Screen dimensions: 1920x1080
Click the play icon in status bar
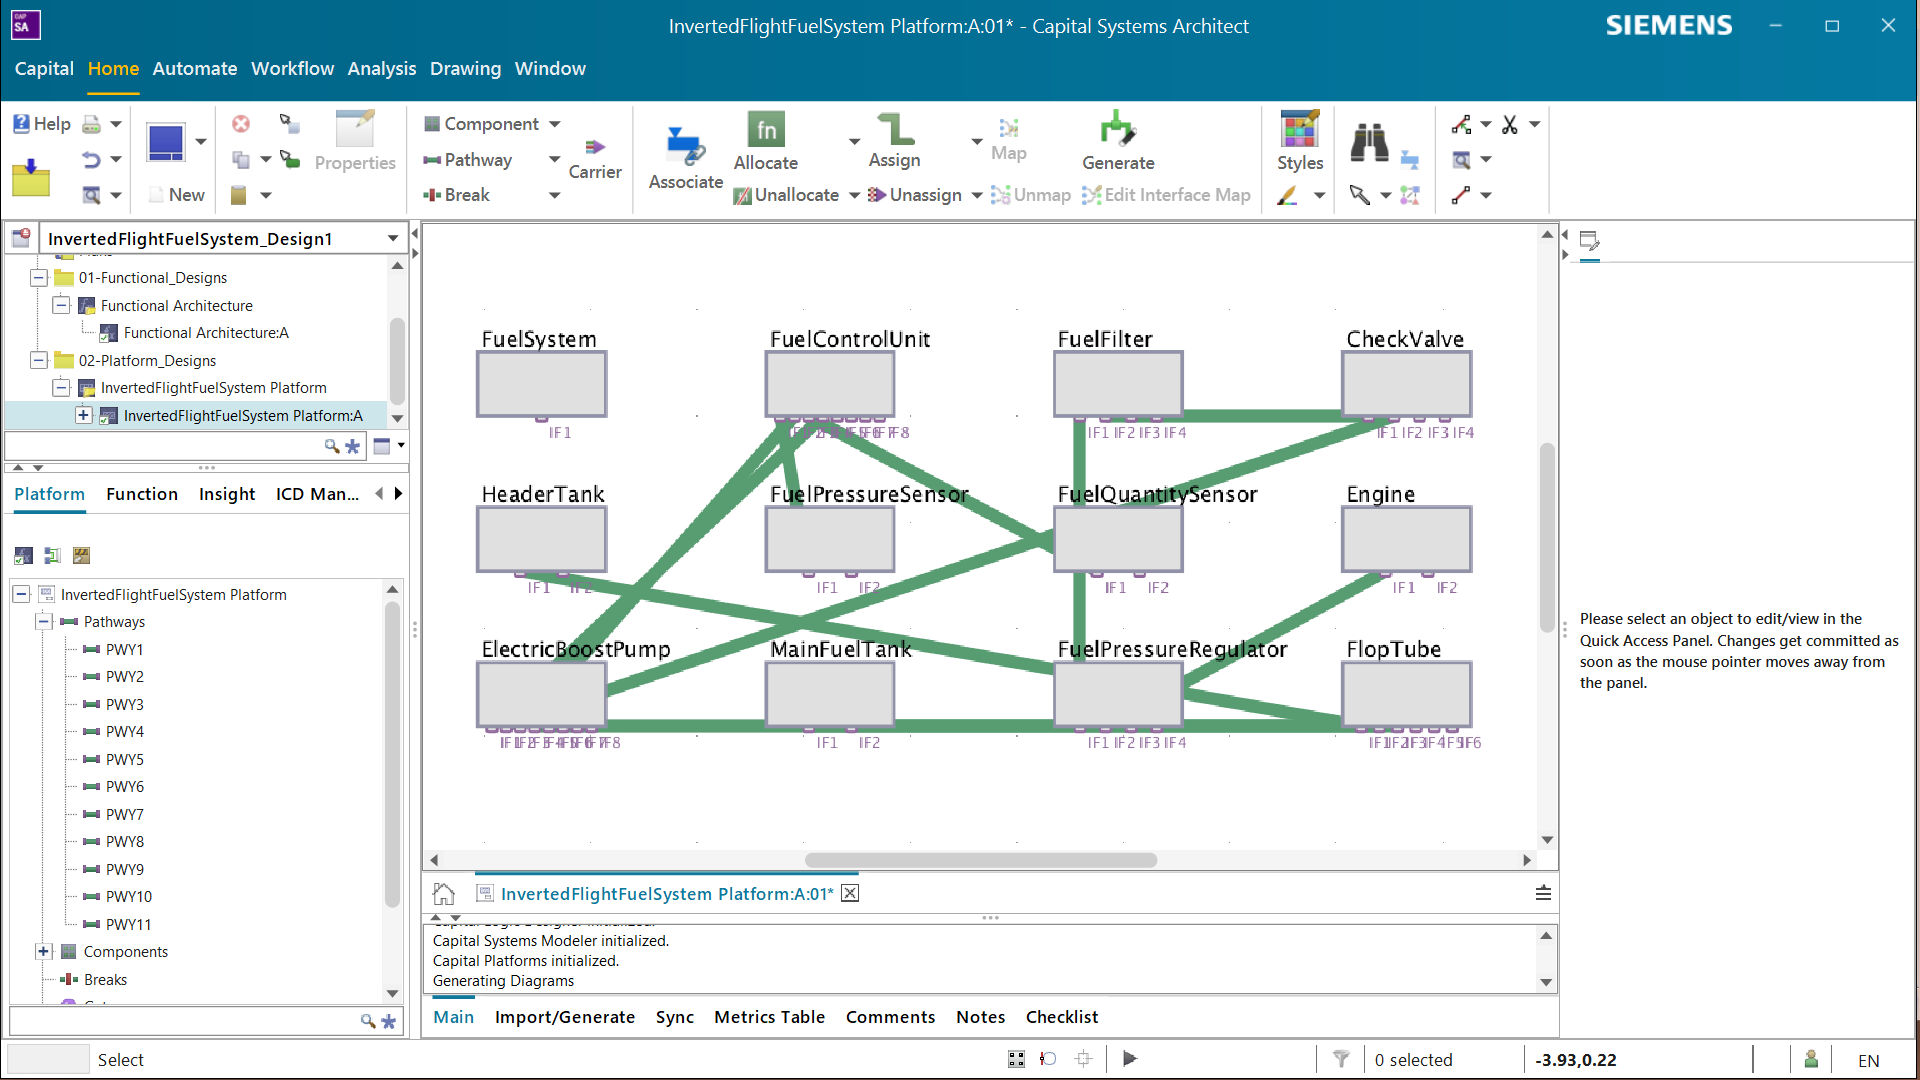point(1130,1059)
